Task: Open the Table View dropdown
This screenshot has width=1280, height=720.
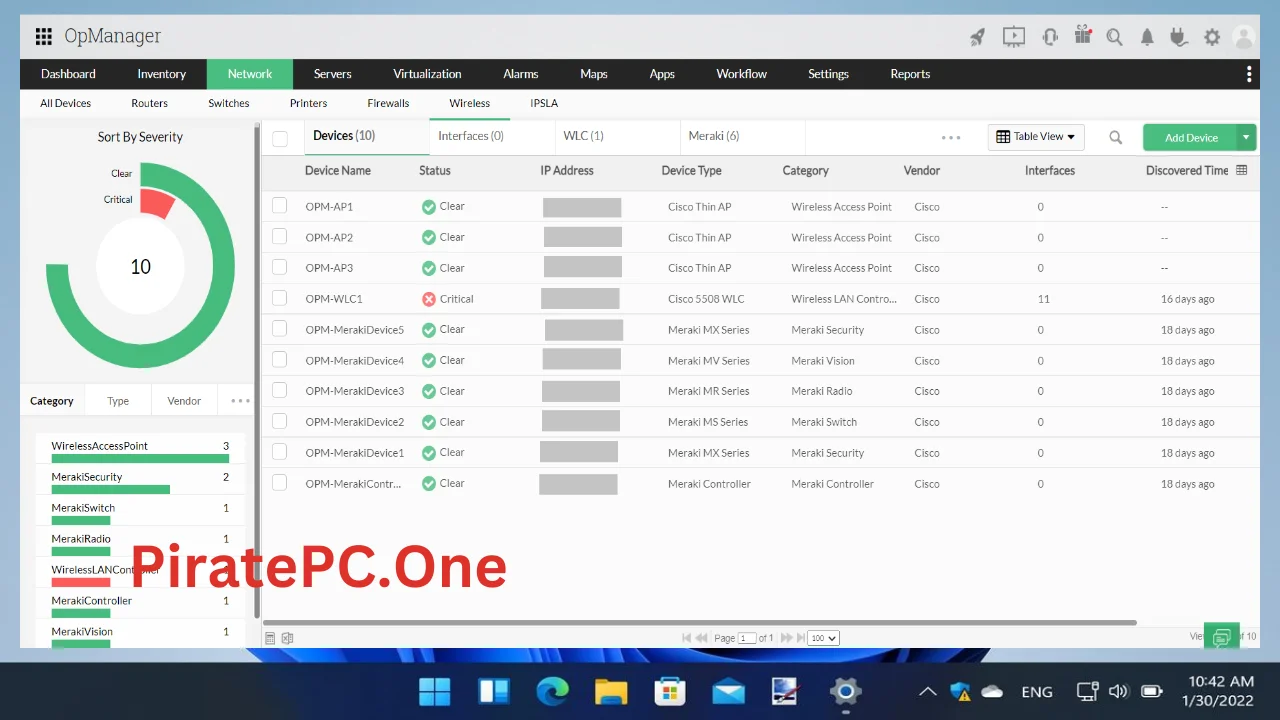Action: 1036,137
